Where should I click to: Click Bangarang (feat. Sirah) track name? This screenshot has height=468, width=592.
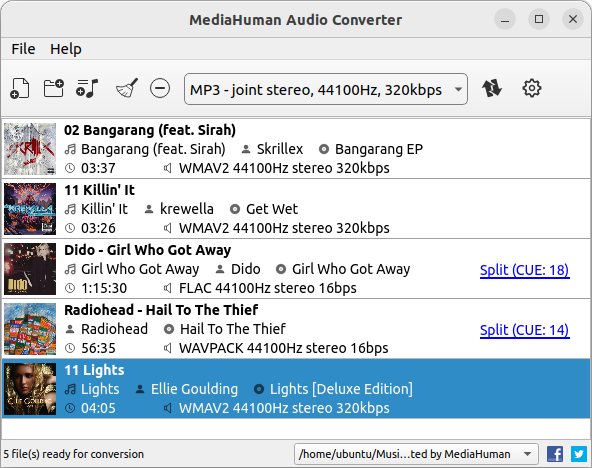coord(153,149)
